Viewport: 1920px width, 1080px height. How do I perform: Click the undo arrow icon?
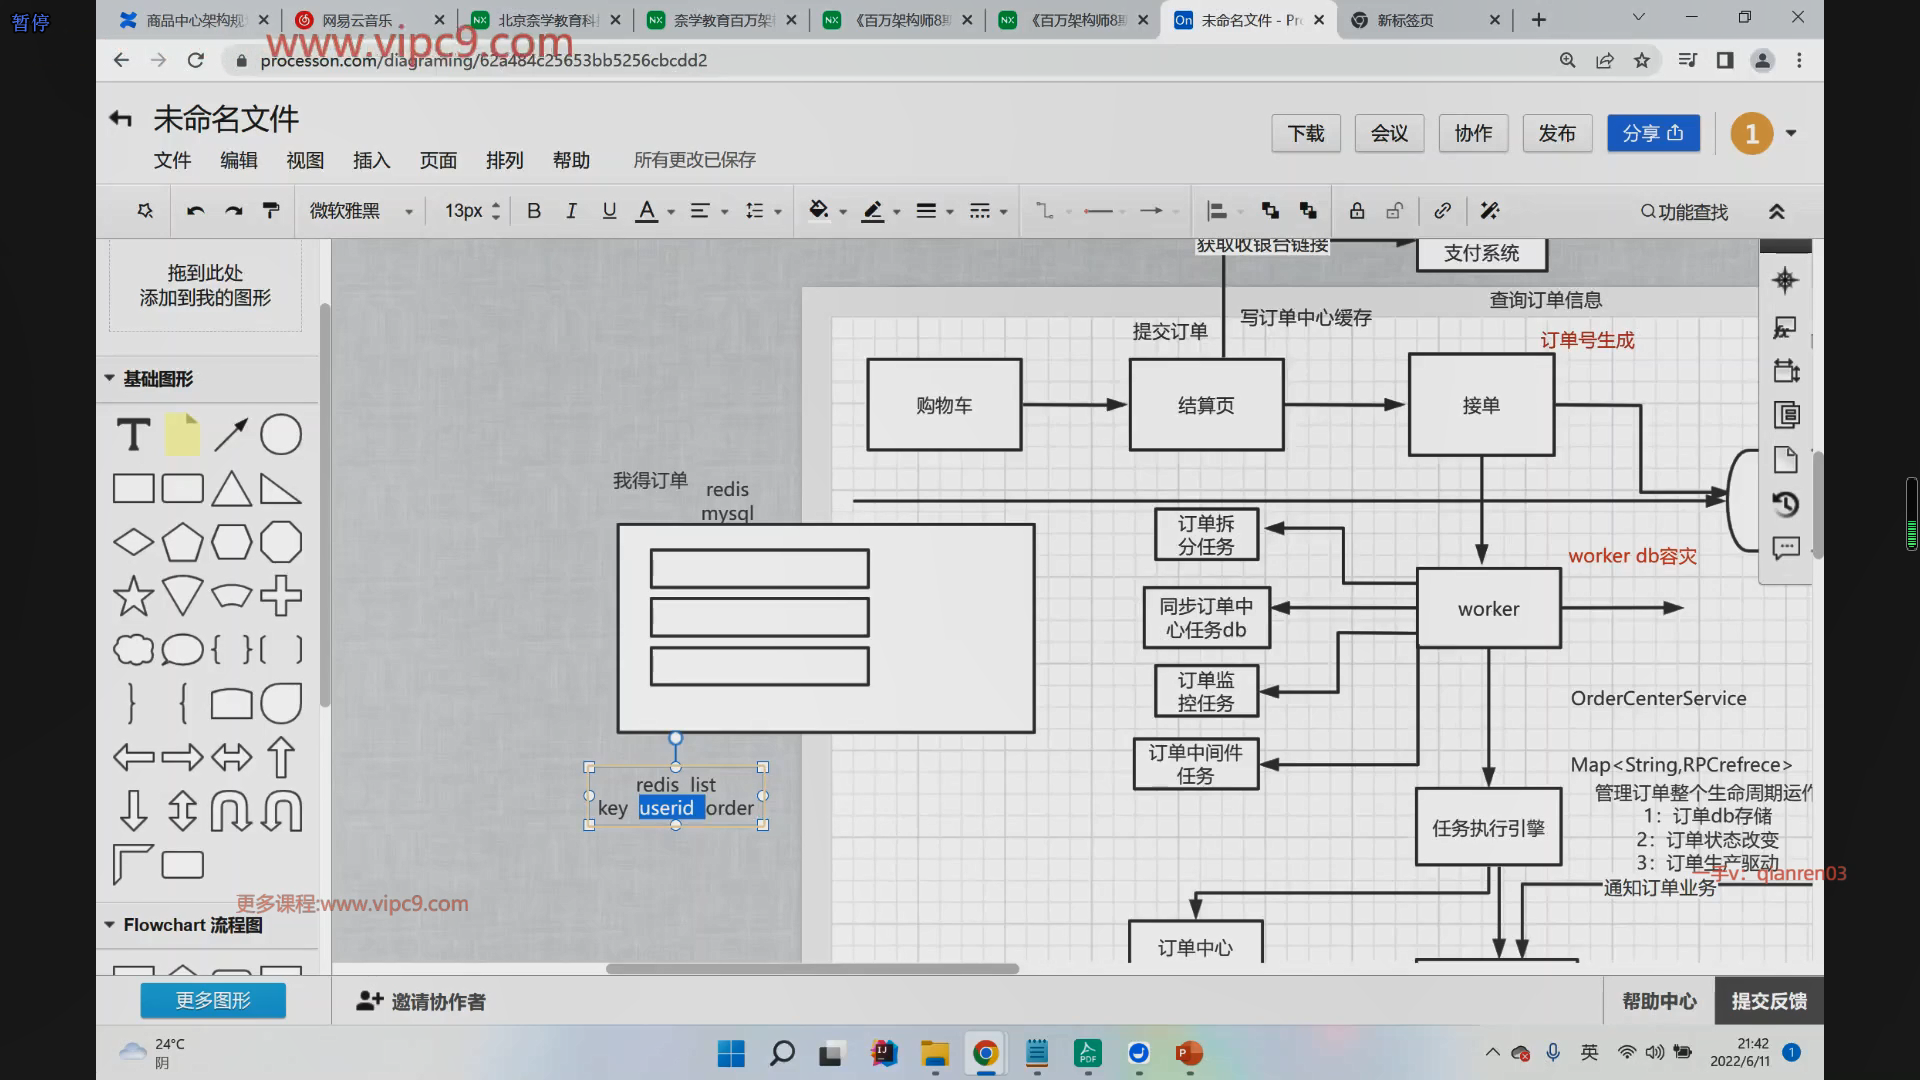pos(196,211)
